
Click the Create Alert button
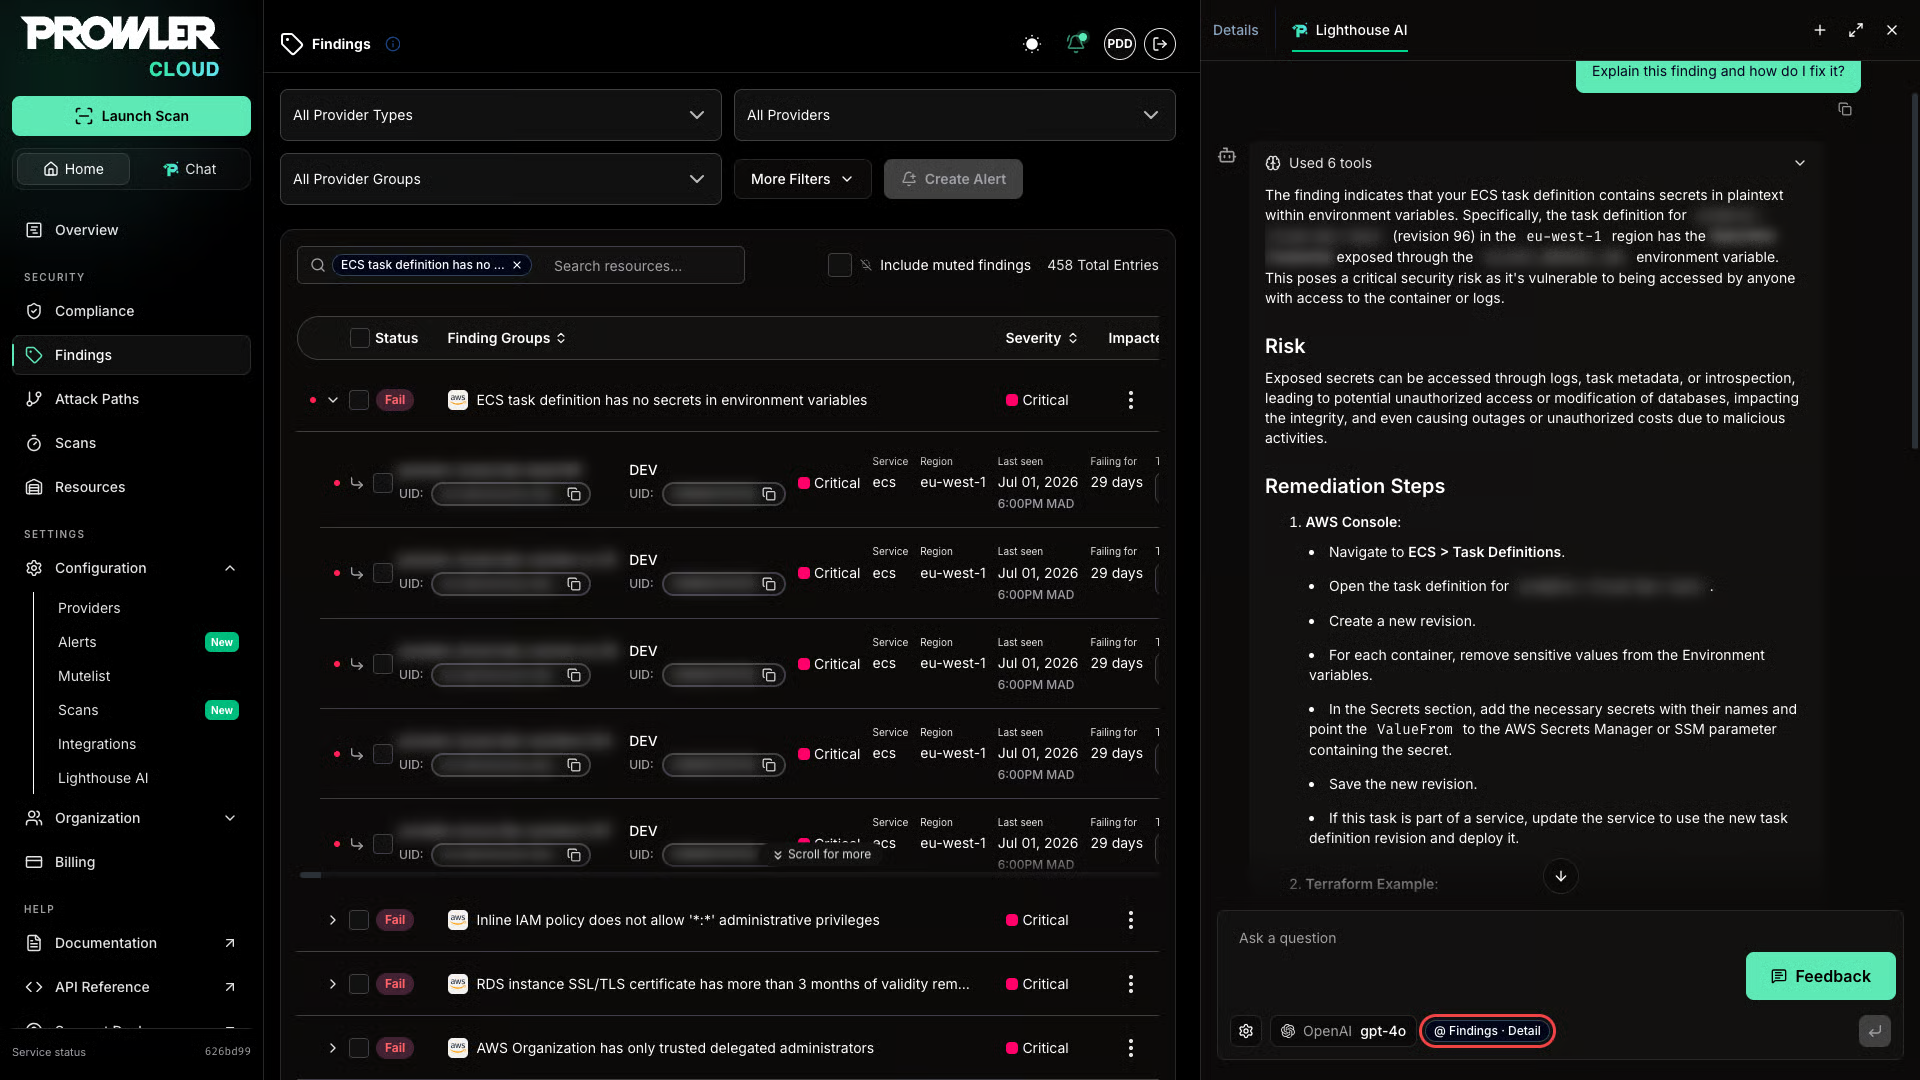coord(953,179)
